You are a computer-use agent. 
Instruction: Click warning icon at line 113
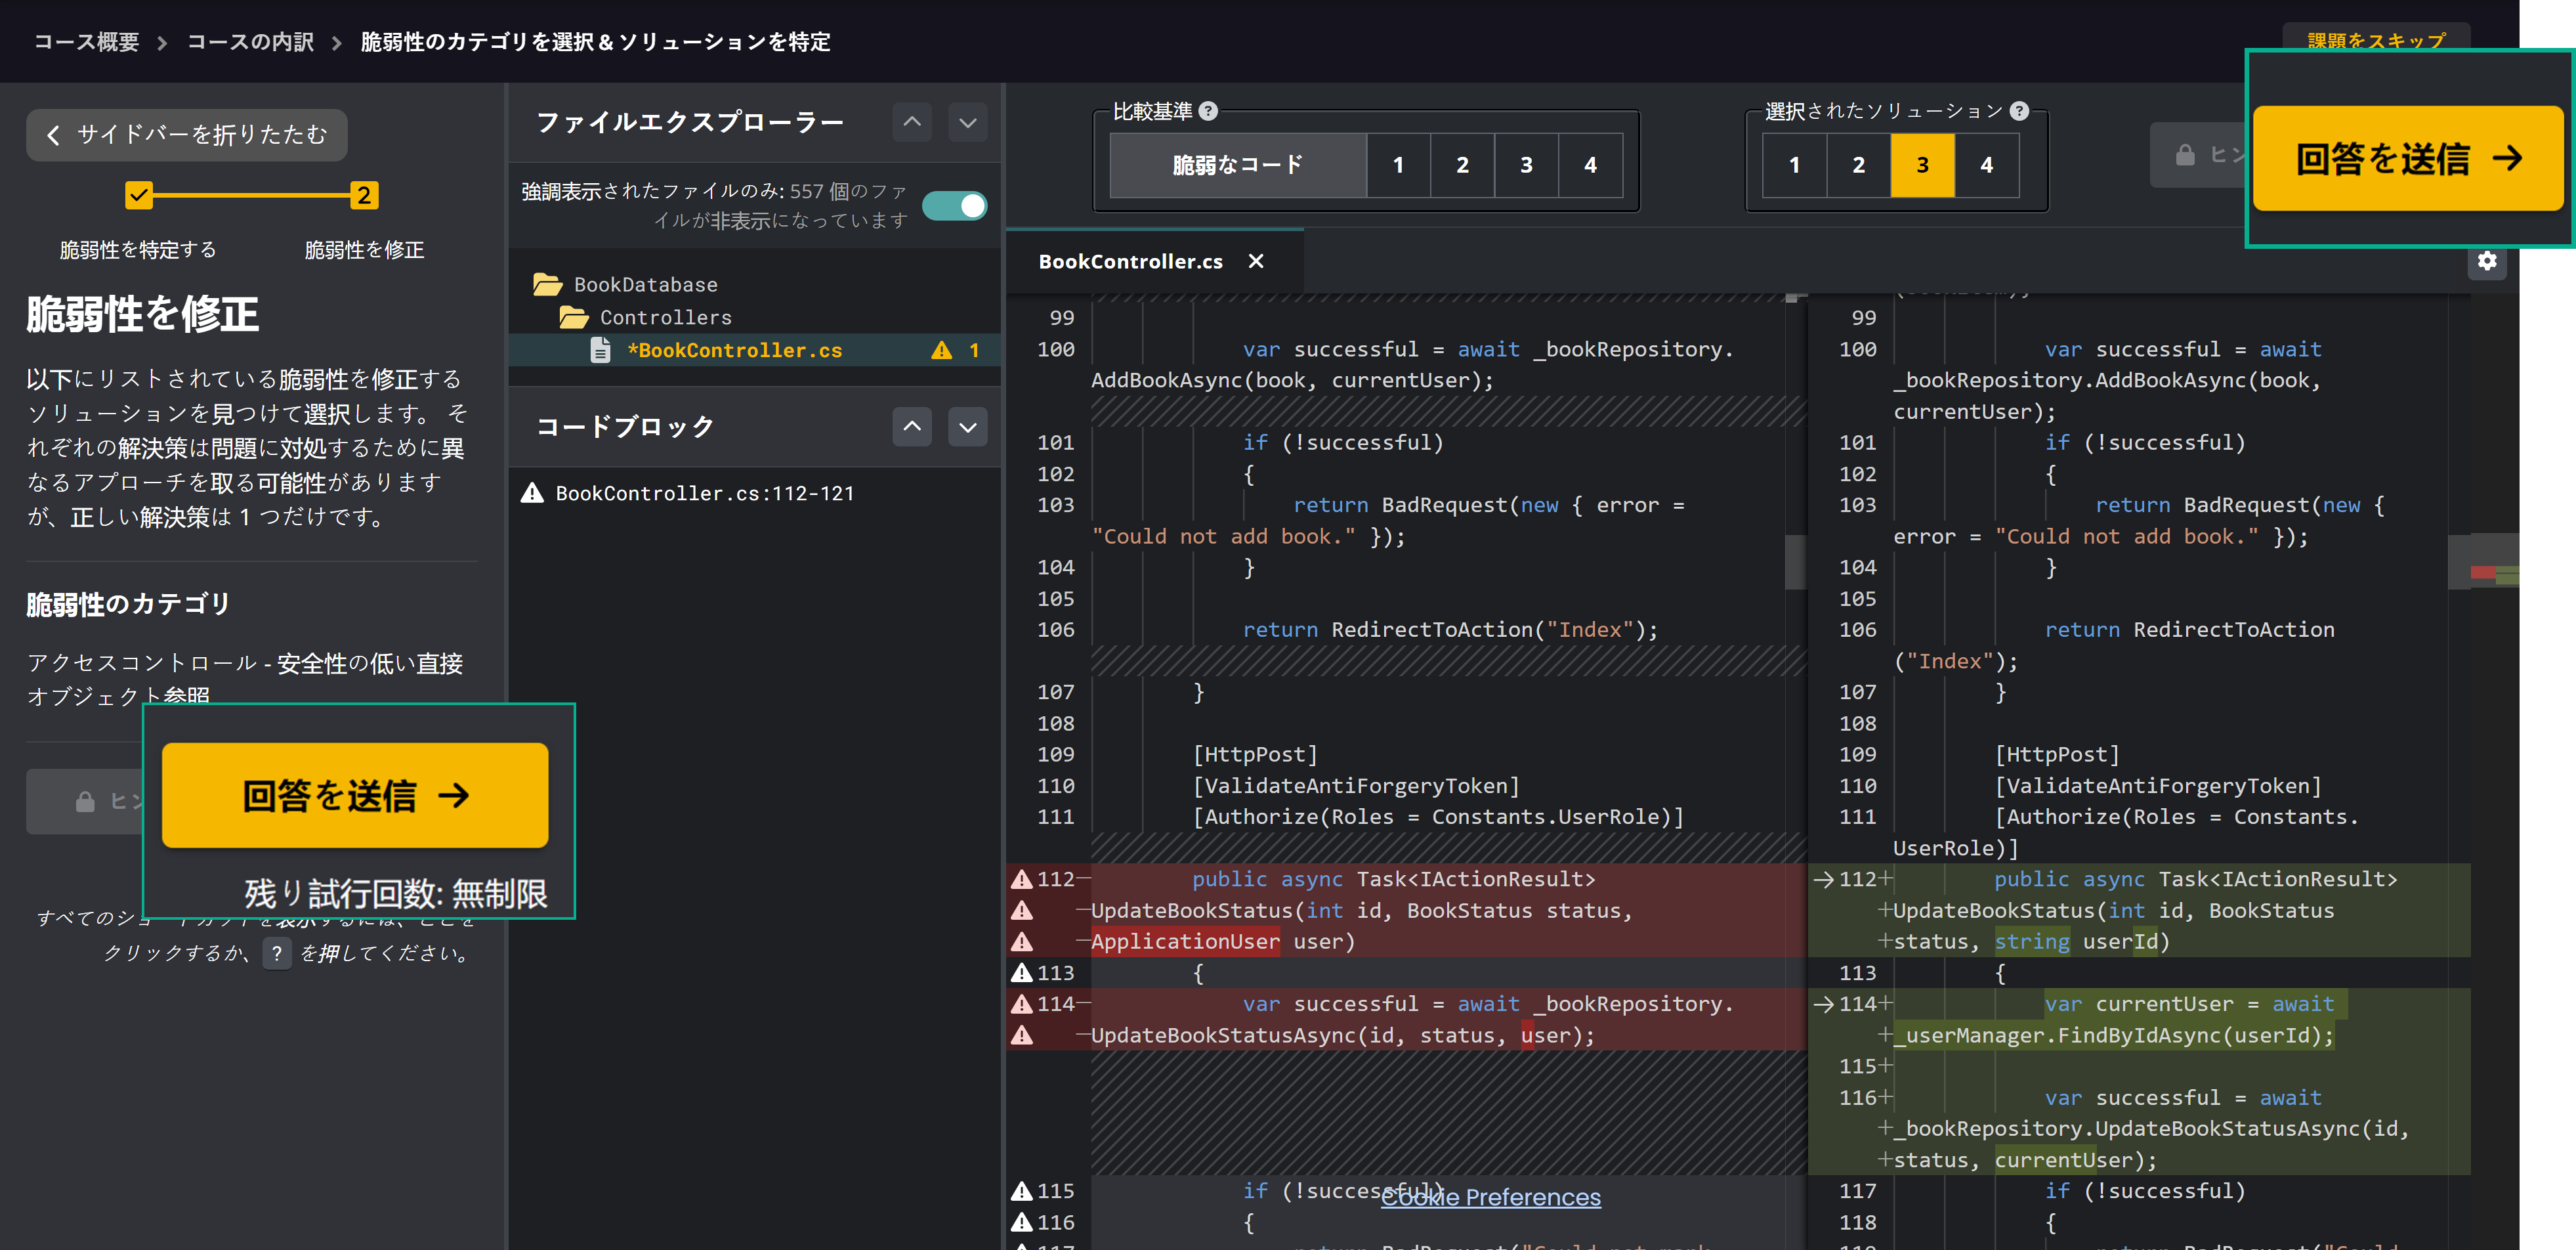click(1021, 972)
